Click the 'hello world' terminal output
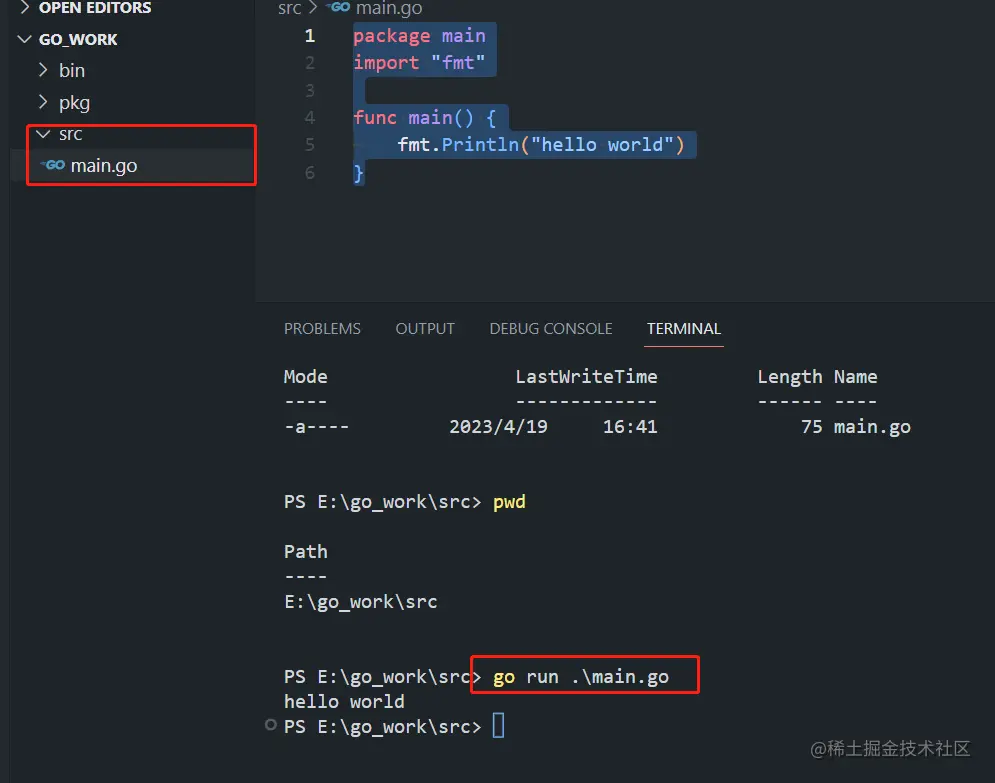This screenshot has height=783, width=995. point(344,702)
